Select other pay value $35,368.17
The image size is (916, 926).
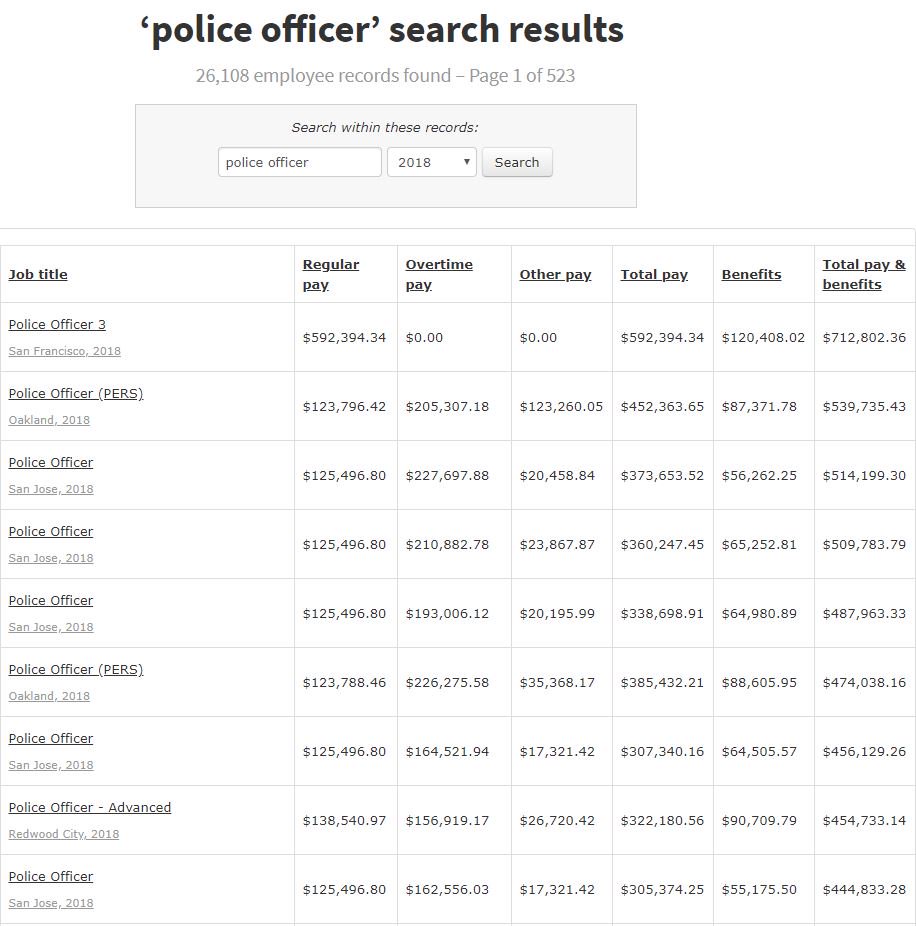point(557,682)
